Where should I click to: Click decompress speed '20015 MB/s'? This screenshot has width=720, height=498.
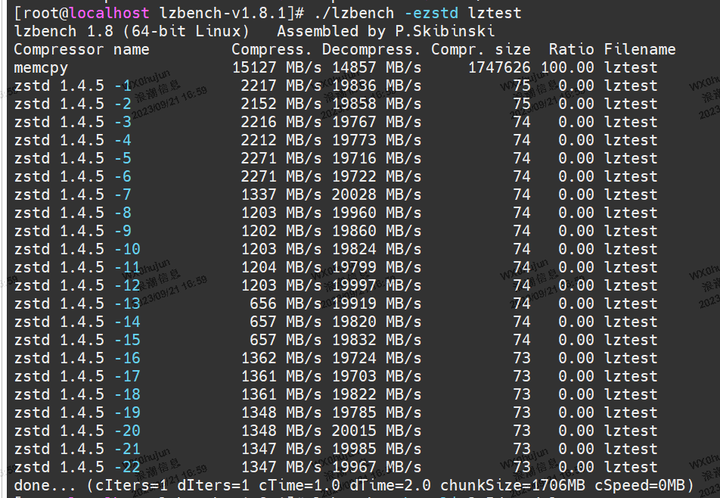point(377,431)
